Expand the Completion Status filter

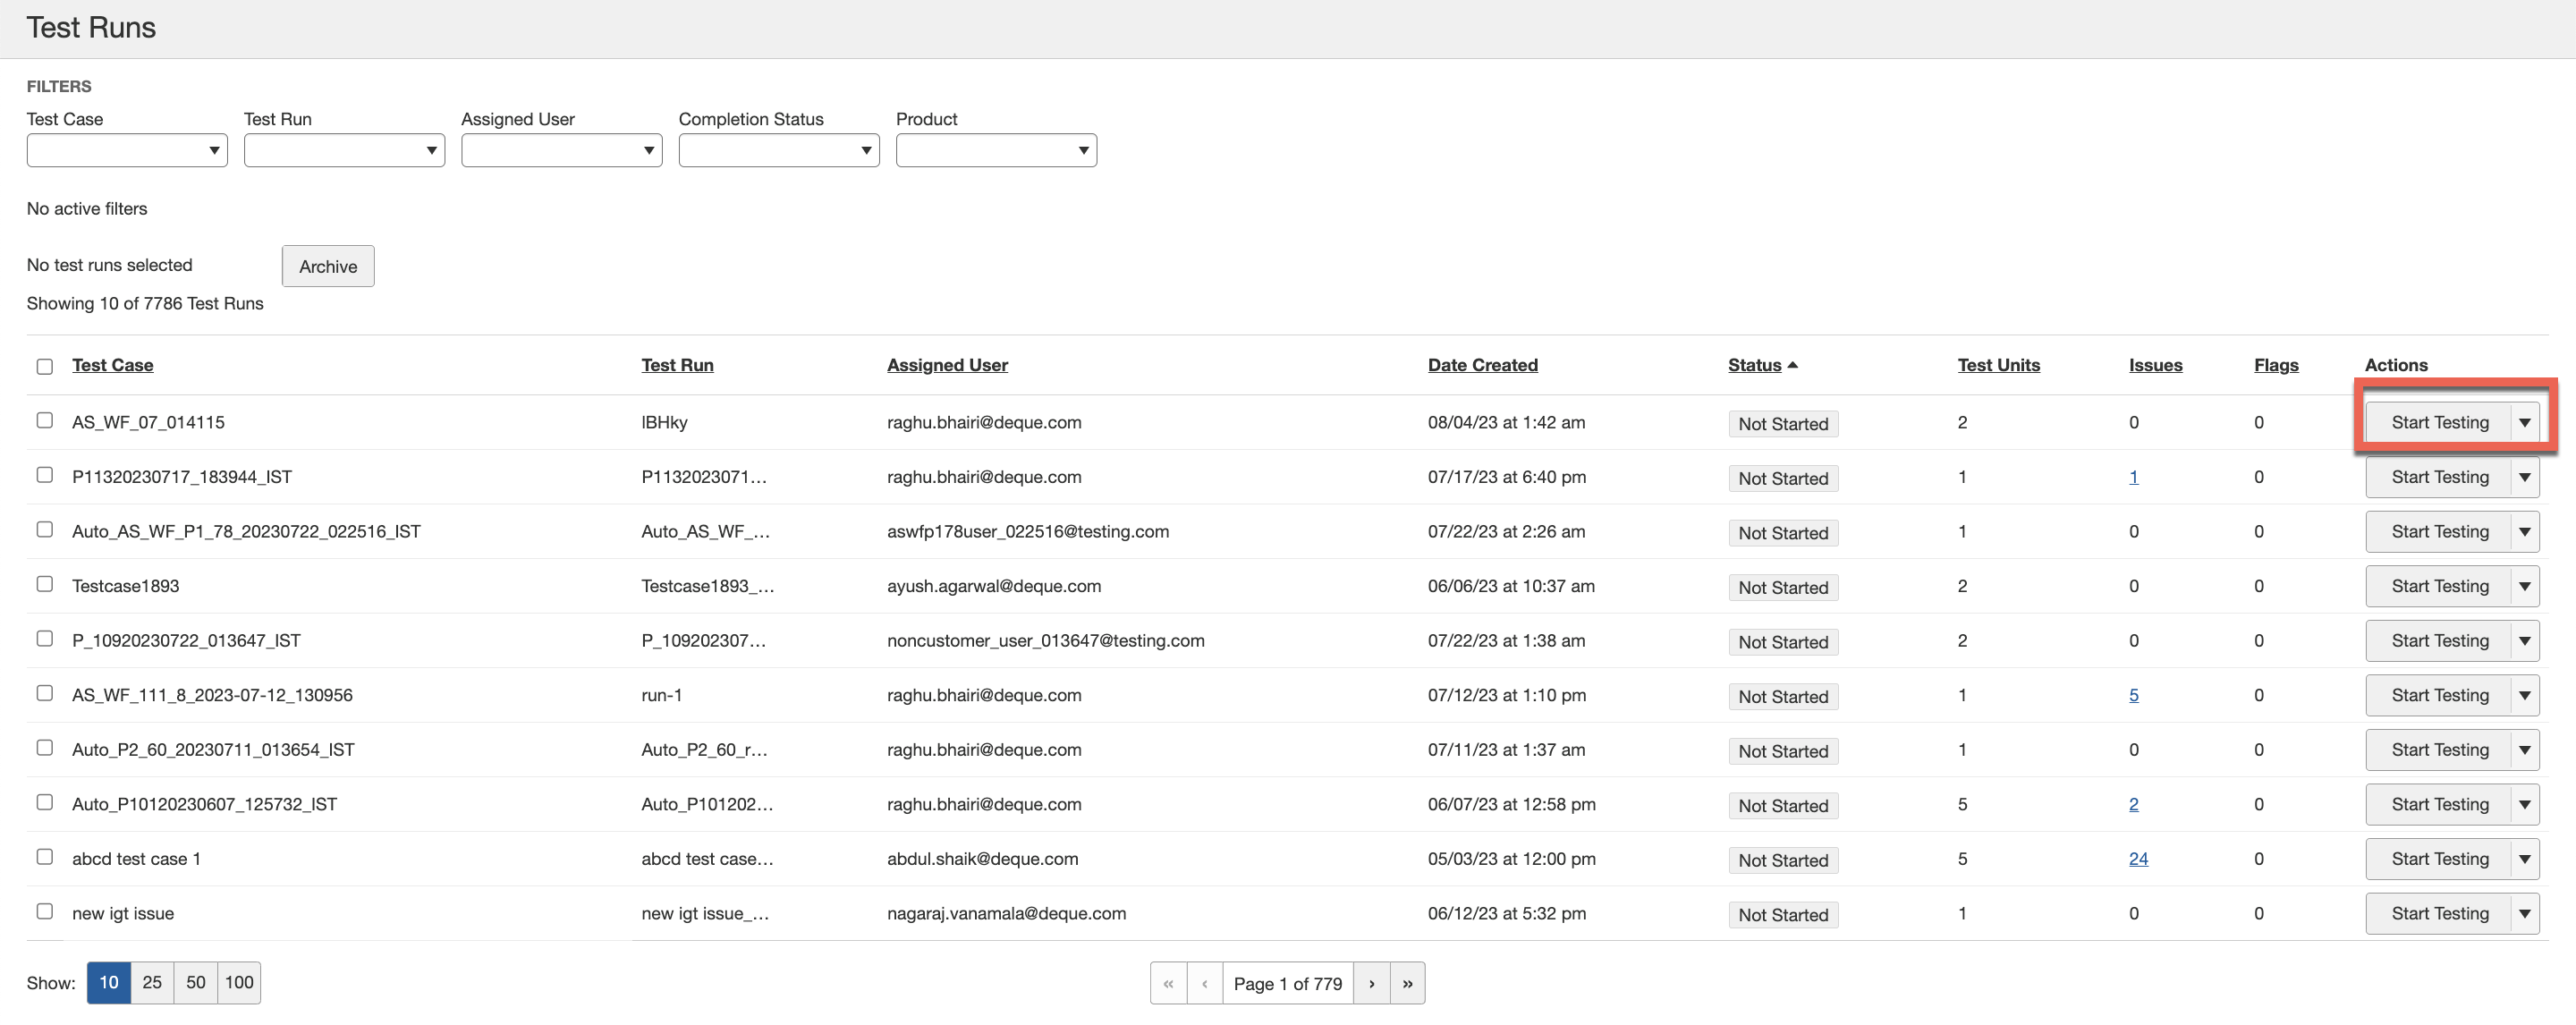(x=778, y=150)
